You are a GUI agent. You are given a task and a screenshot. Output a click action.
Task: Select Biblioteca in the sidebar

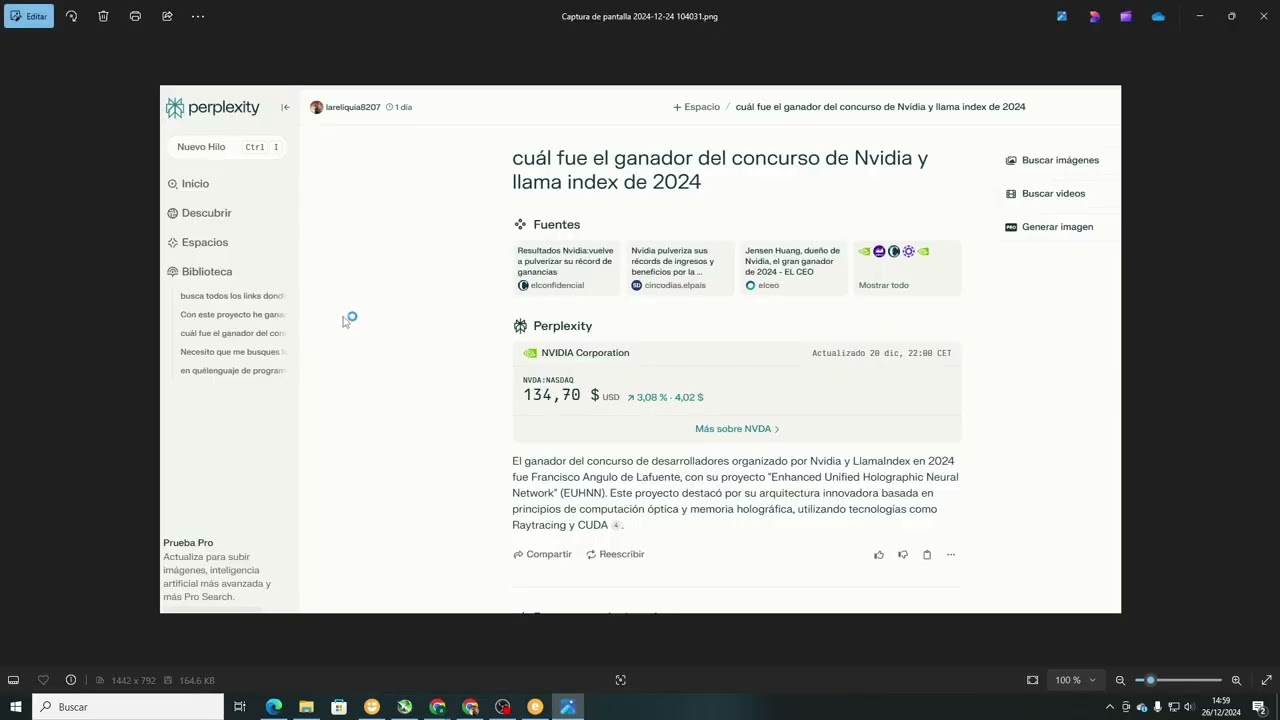(x=199, y=271)
